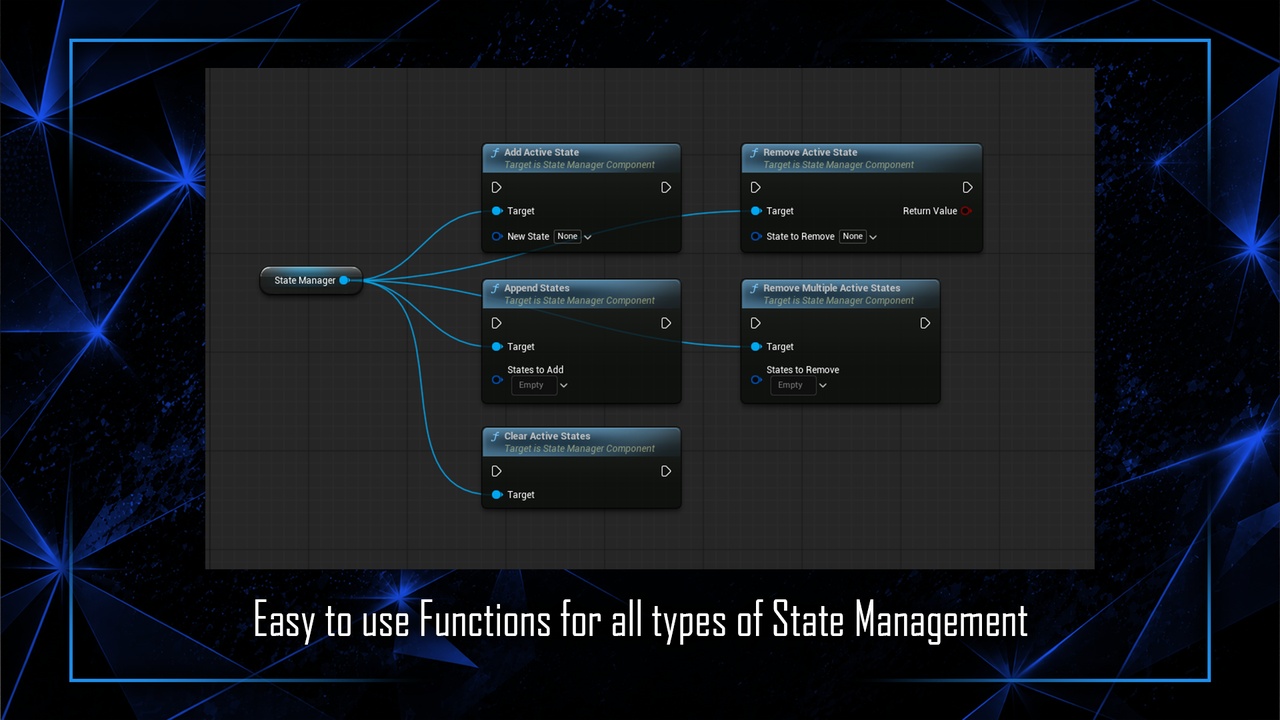
Task: Click Clear Active States exec input pin
Action: pyautogui.click(x=497, y=471)
